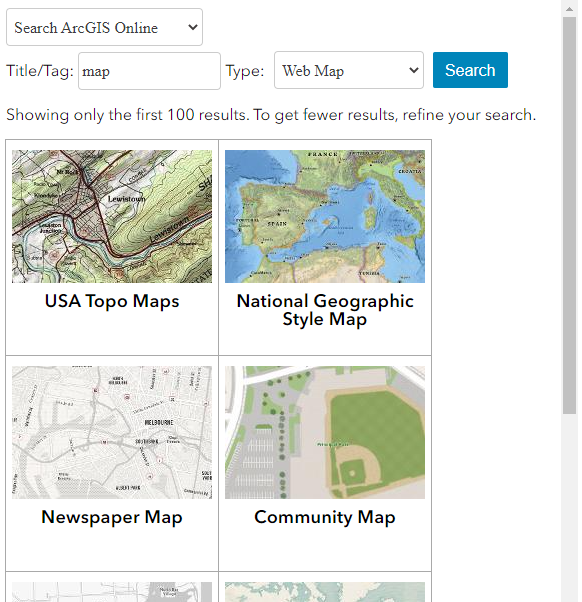This screenshot has width=582, height=602.
Task: Click the scrollbar up arrow
Action: pyautogui.click(x=569, y=9)
